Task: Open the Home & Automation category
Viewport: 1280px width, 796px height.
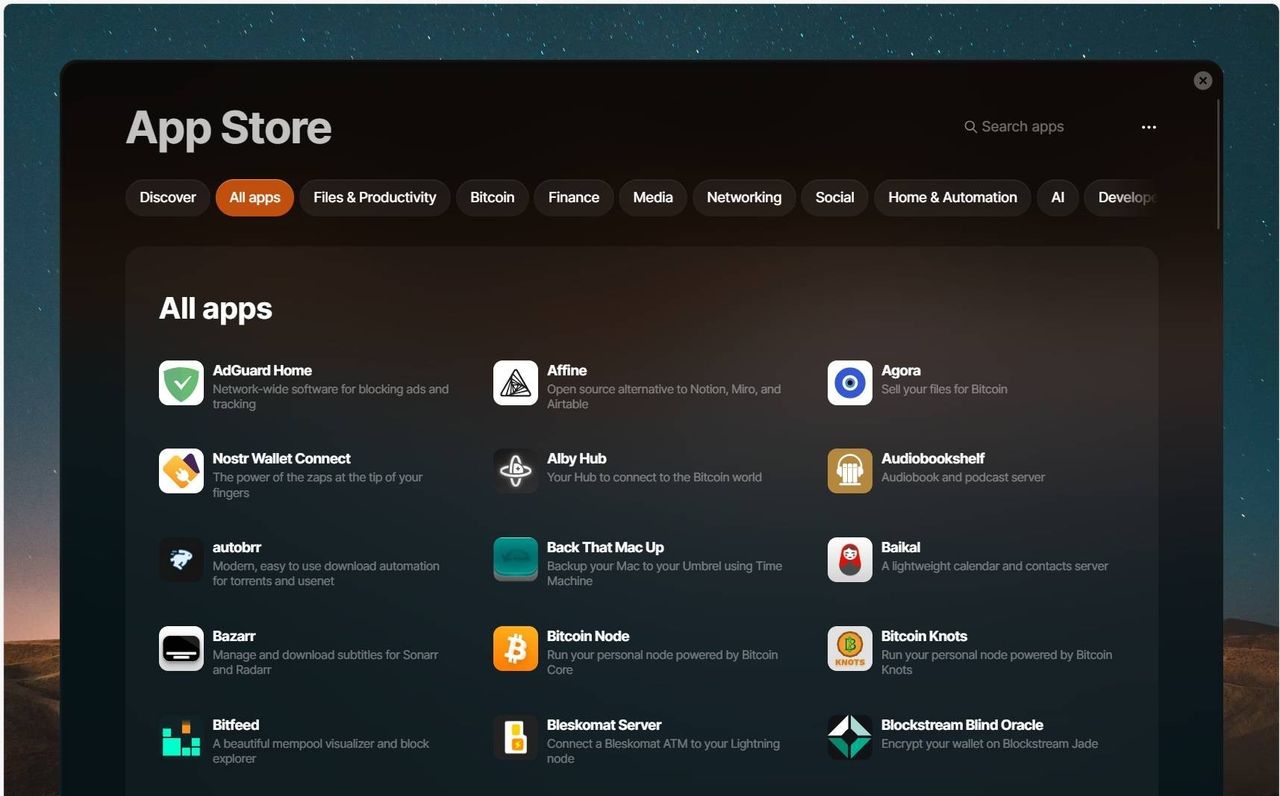Action: point(953,197)
